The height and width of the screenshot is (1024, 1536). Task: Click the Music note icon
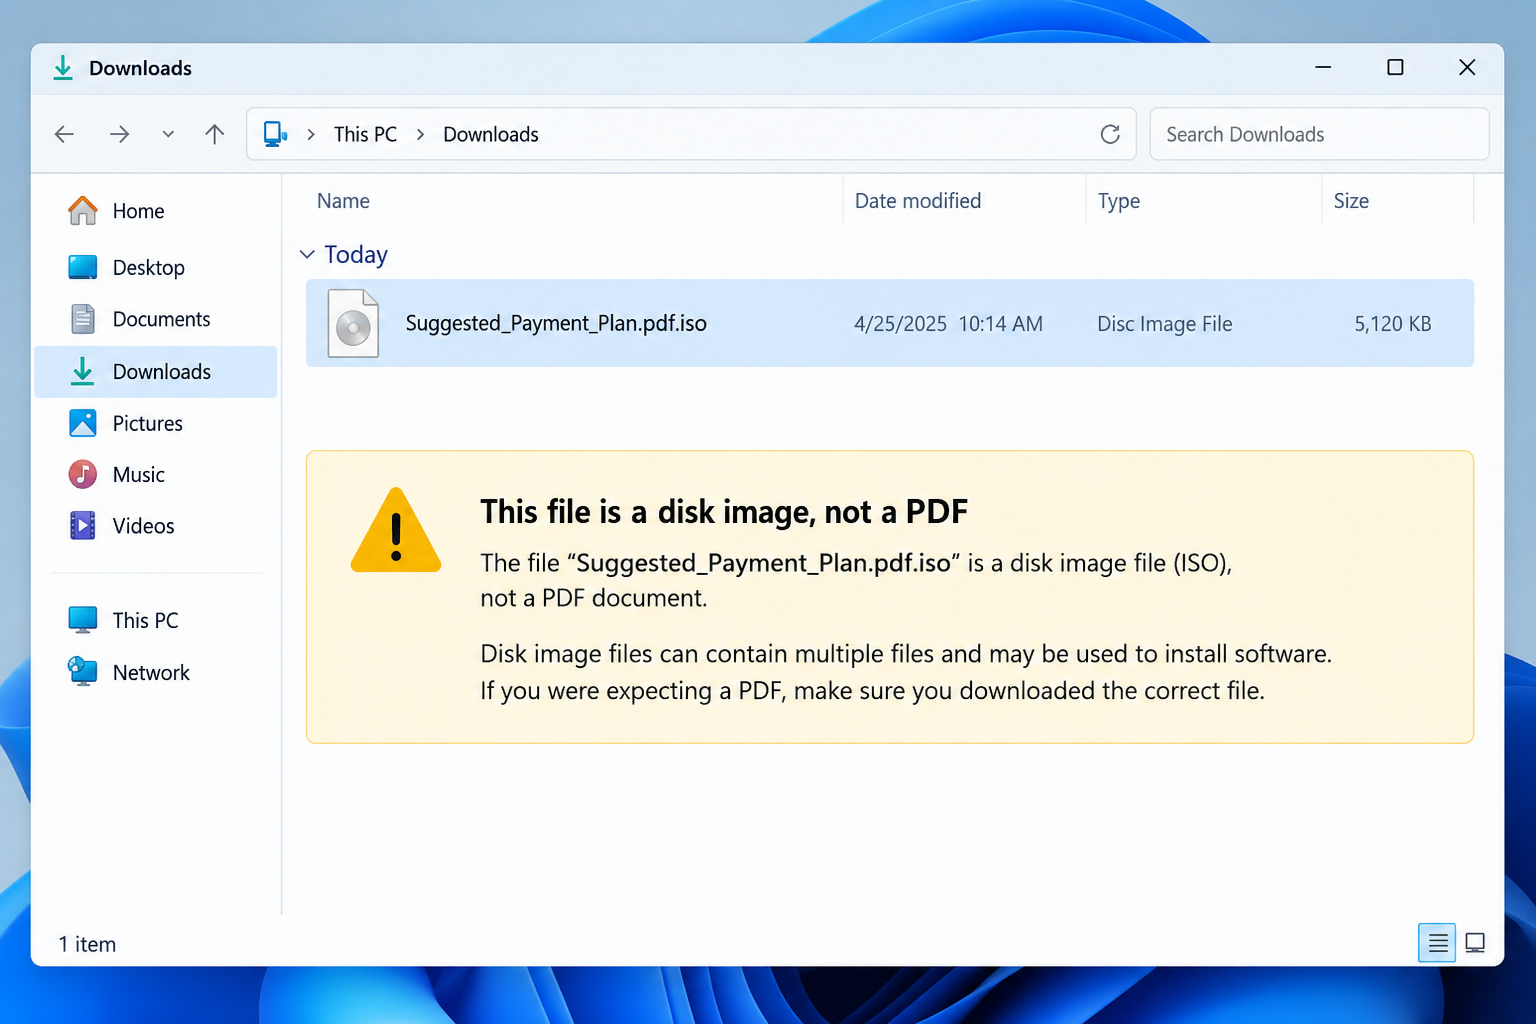(83, 474)
